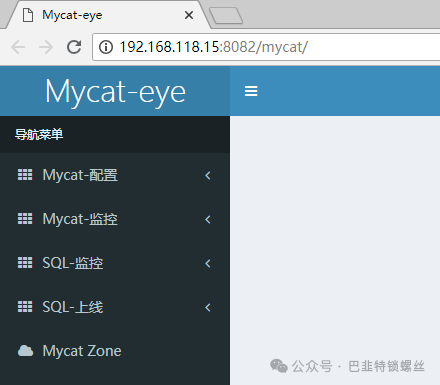This screenshot has height=385, width=440.
Task: Expand the Mycat-配置 chevron
Action: [x=208, y=175]
